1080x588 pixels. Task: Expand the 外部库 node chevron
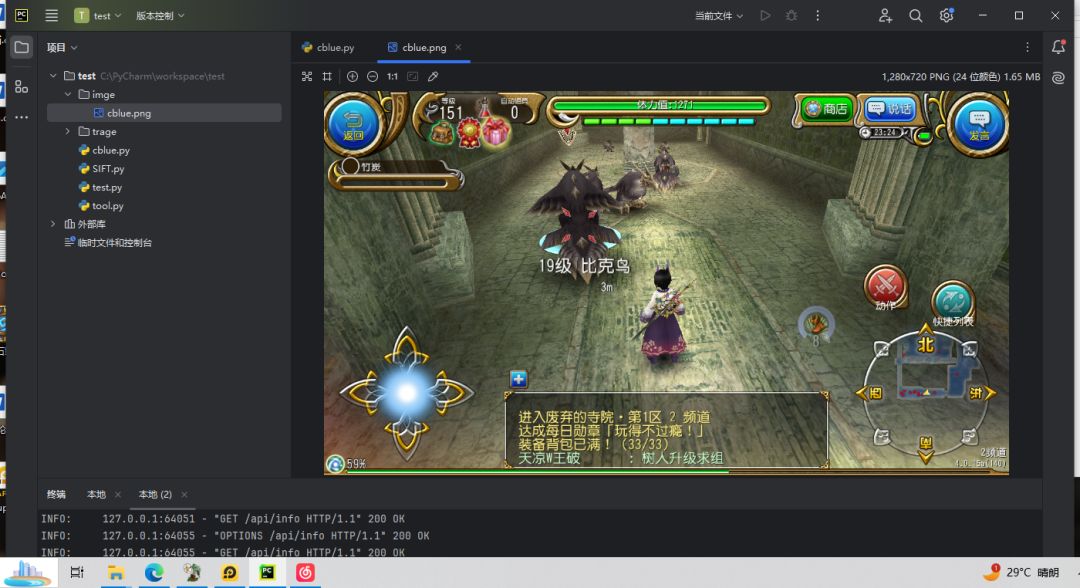[x=53, y=224]
